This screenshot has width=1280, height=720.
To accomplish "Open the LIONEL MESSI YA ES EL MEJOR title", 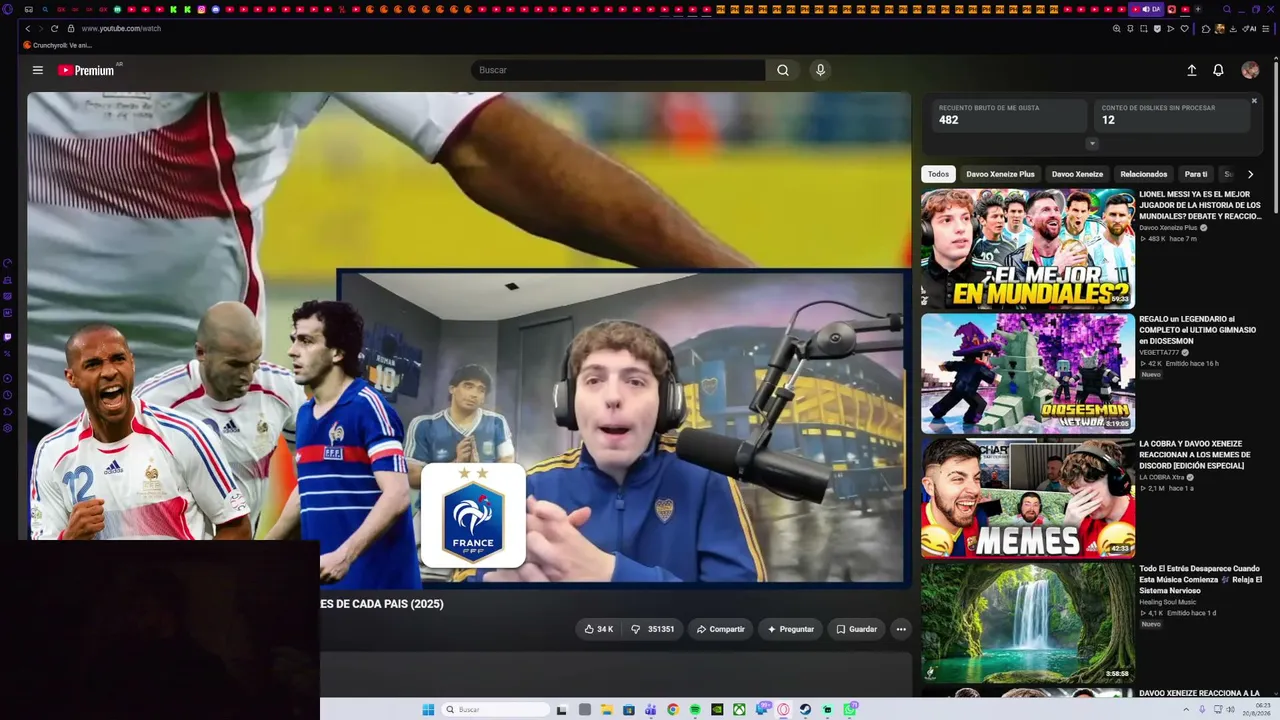I will pyautogui.click(x=1200, y=205).
